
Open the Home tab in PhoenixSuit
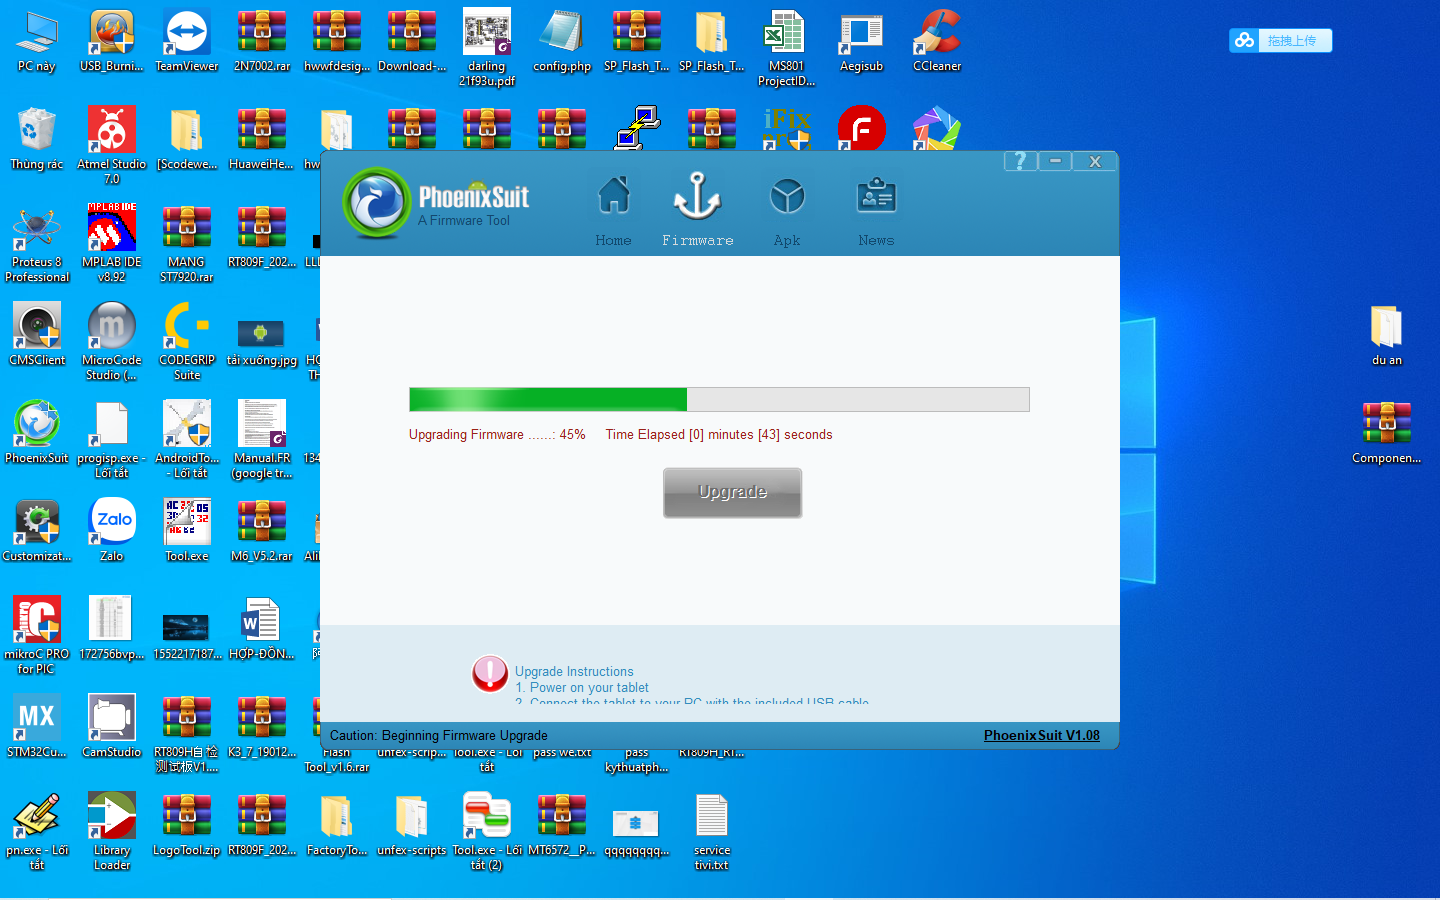613,211
